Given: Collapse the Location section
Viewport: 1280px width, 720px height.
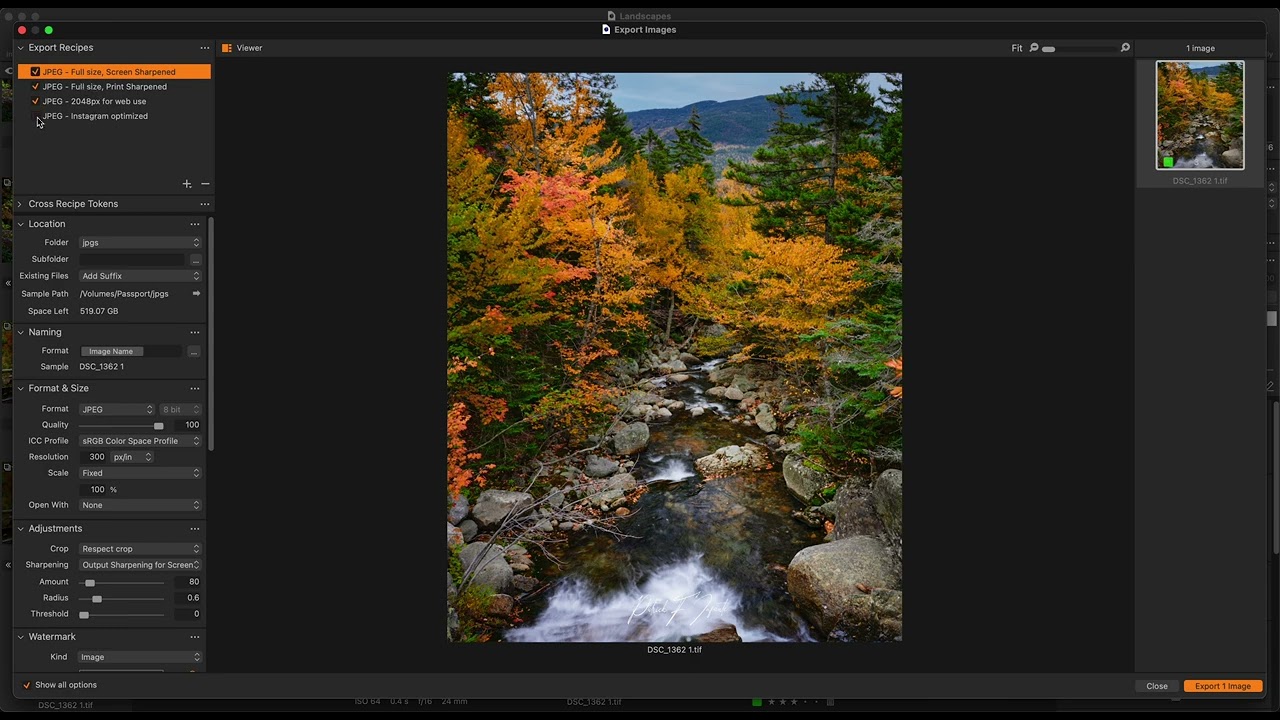Looking at the screenshot, I should pyautogui.click(x=20, y=224).
